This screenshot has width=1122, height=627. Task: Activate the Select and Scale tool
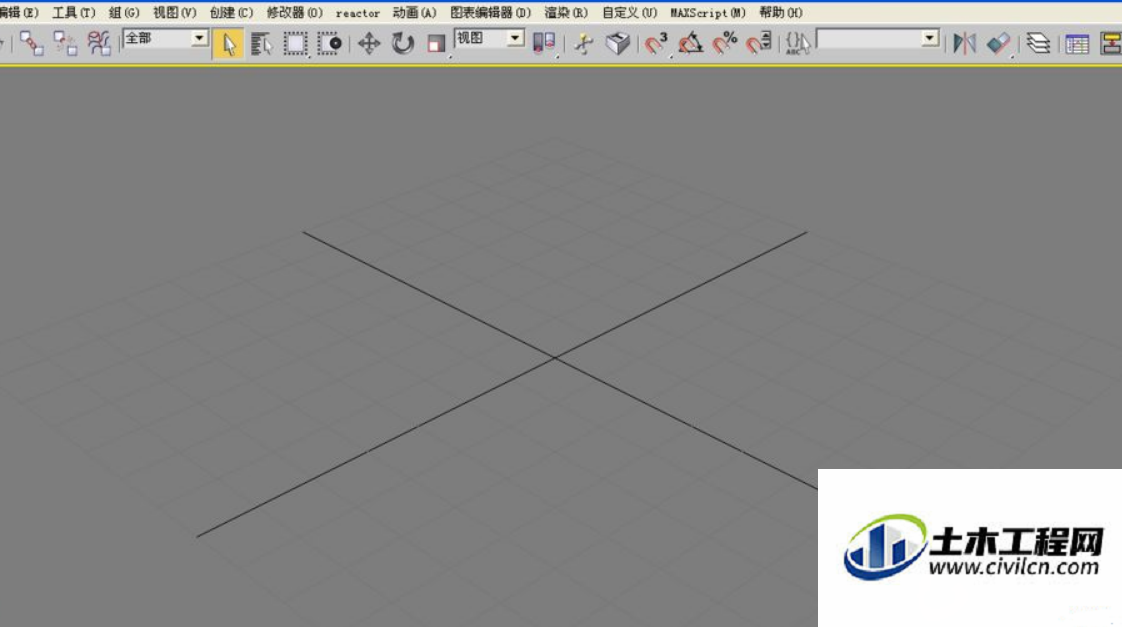coord(436,44)
